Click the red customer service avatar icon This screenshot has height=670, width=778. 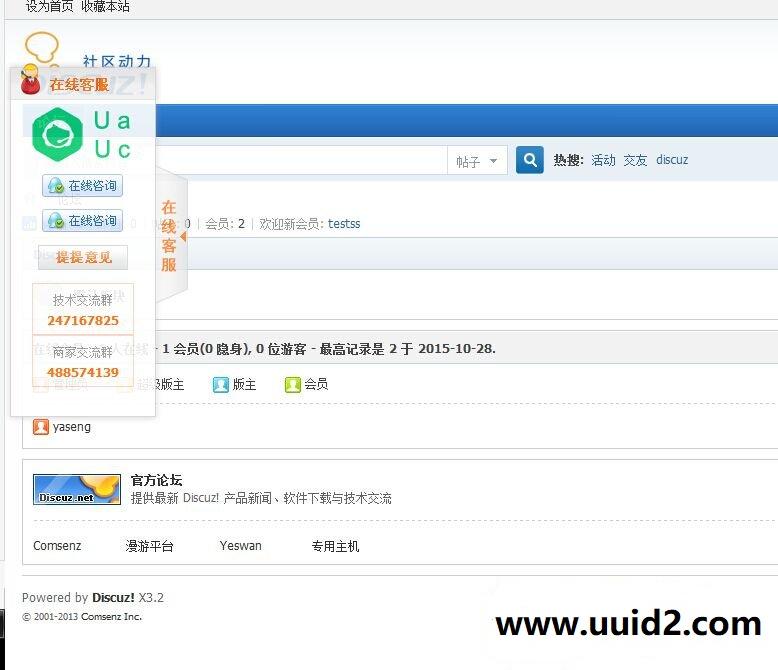coord(30,79)
